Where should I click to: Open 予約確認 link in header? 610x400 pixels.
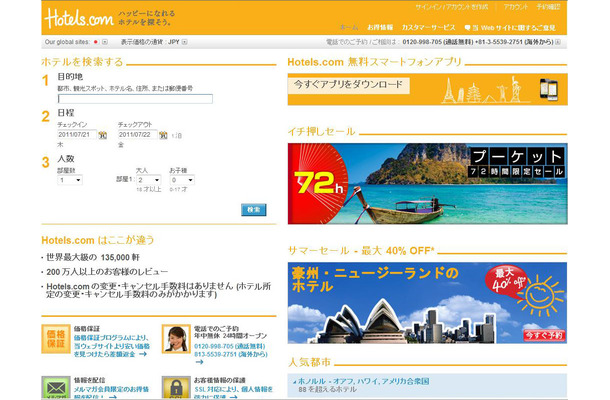coord(549,7)
